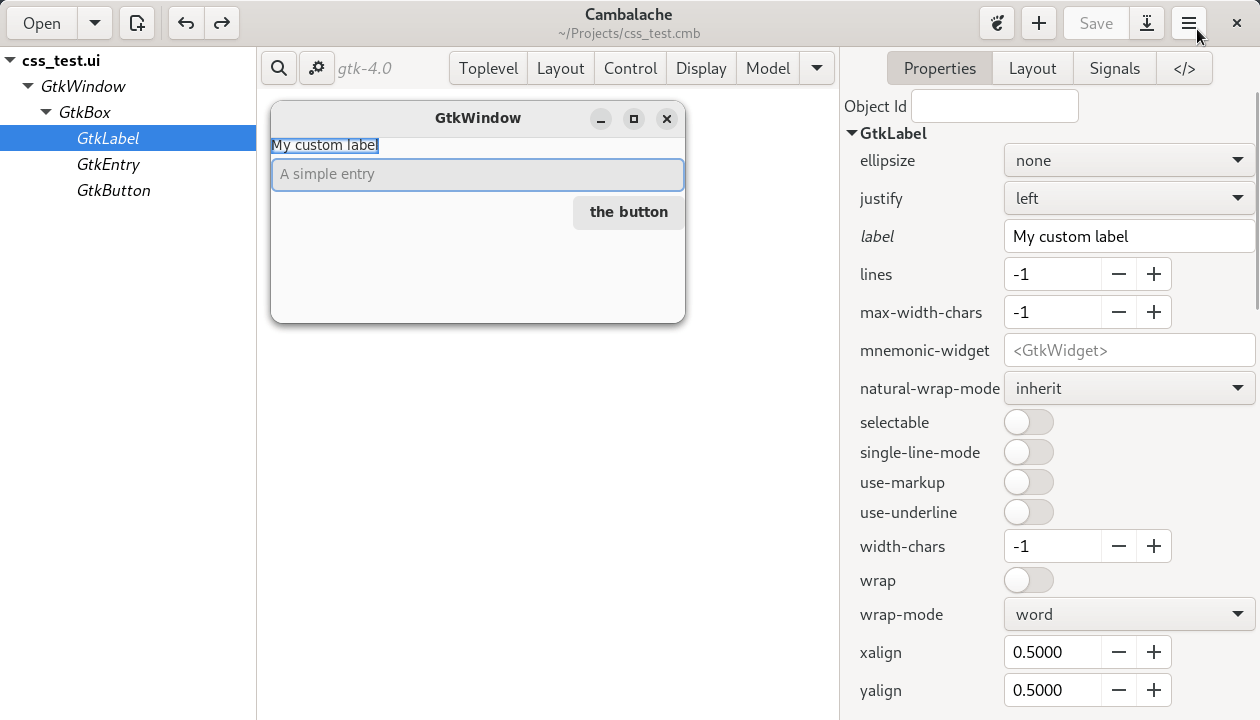Click the Object Id input field
Image resolution: width=1260 pixels, height=720 pixels.
point(995,106)
